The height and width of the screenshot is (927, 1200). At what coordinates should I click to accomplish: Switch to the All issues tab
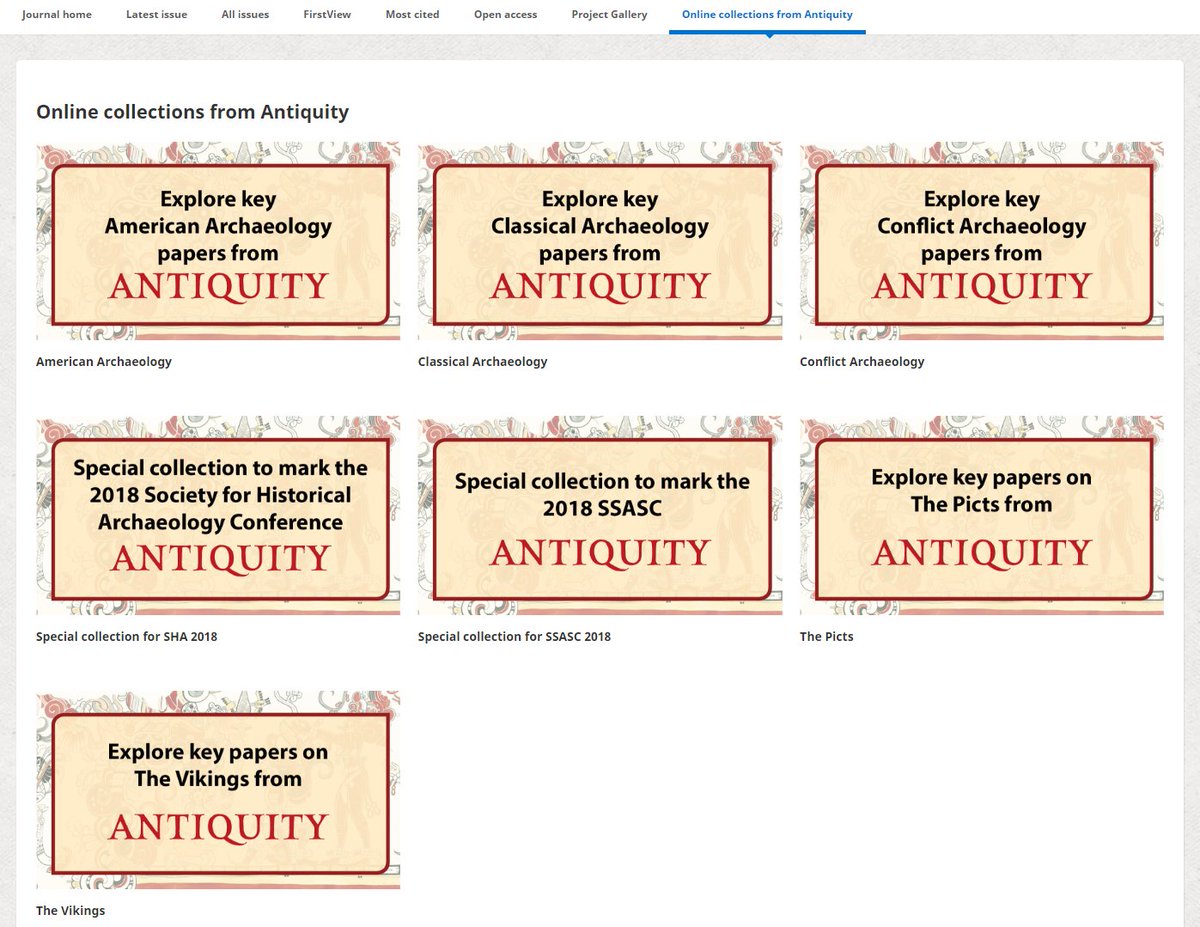click(x=245, y=15)
